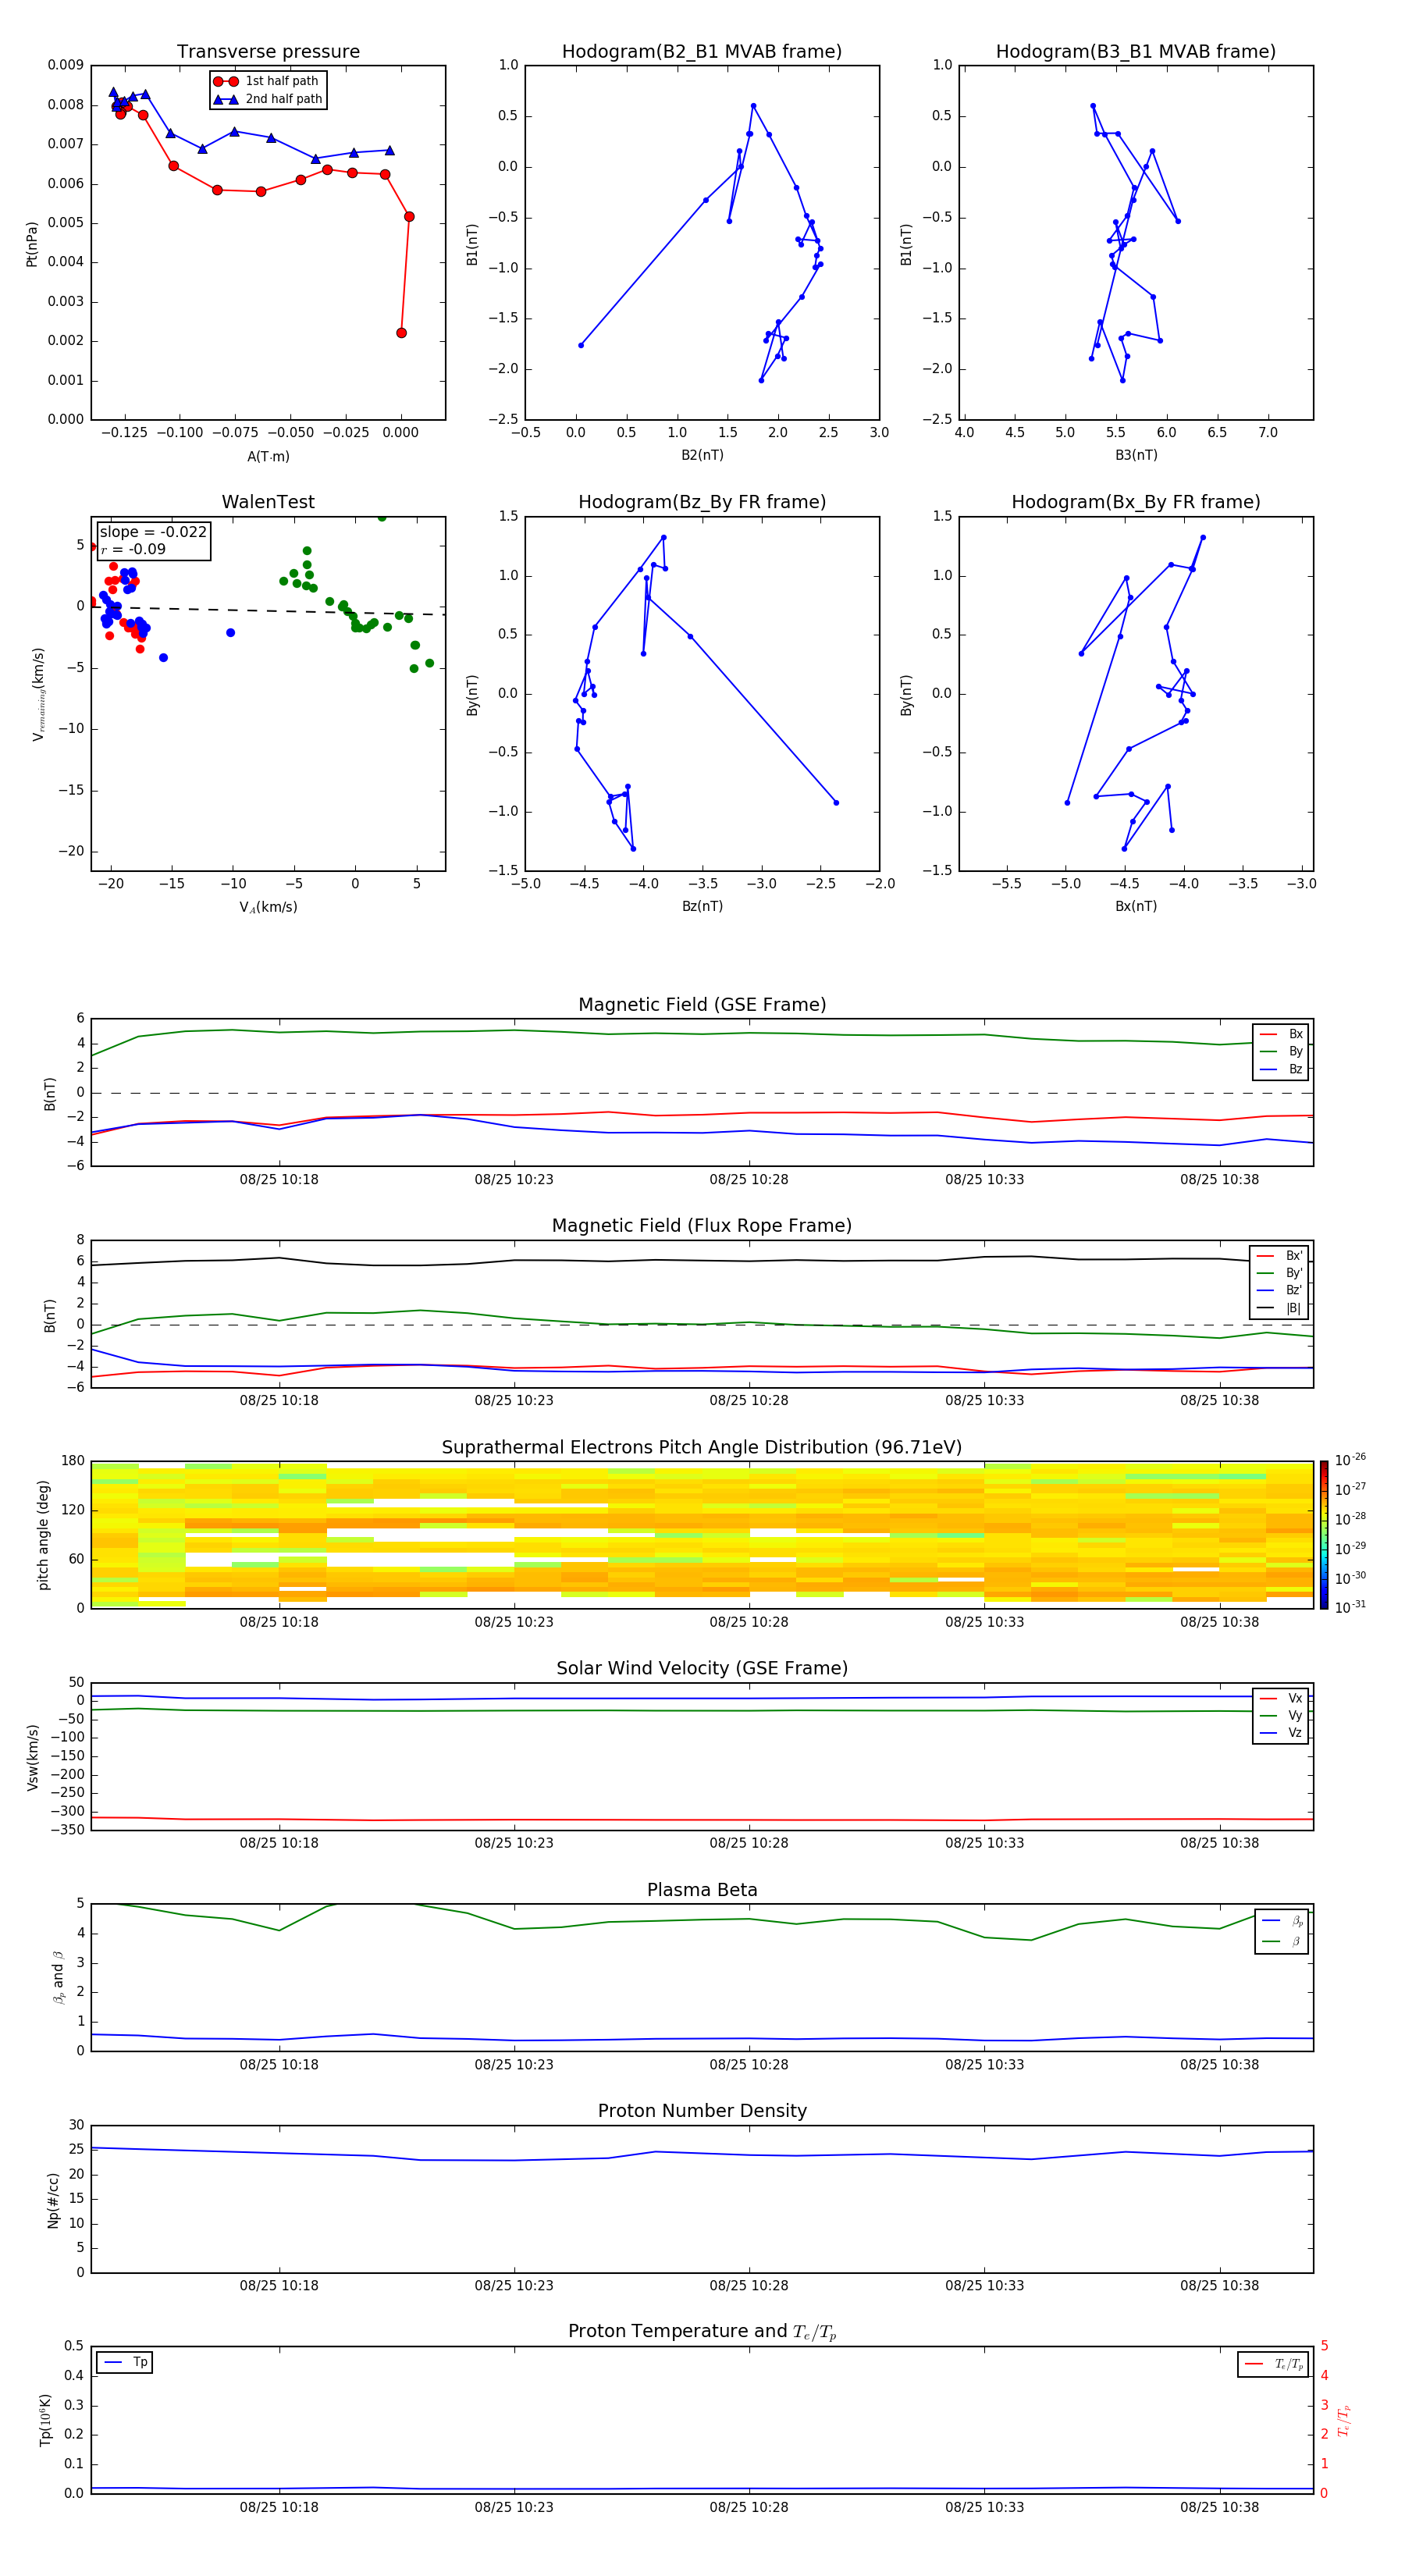The height and width of the screenshot is (2576, 1405).
Task: Select the |B| legend entry in Flux Rope plot
Action: pos(1280,1308)
